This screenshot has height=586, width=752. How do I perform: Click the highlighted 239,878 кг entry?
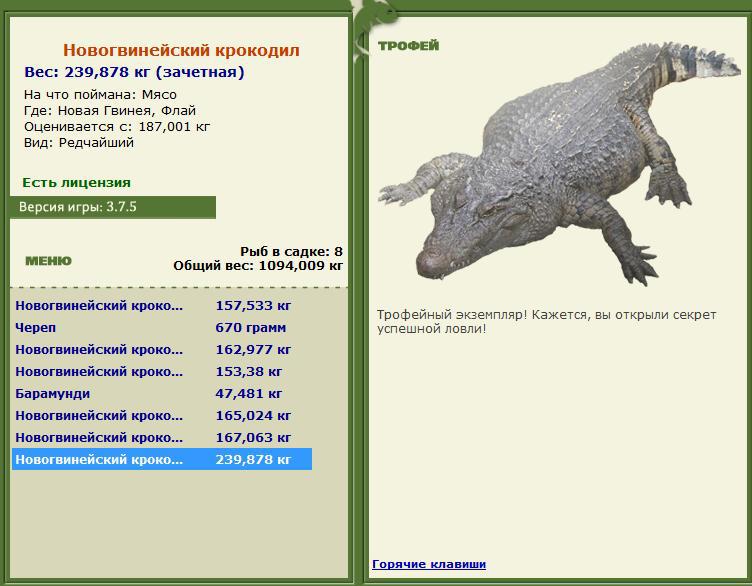click(x=162, y=459)
